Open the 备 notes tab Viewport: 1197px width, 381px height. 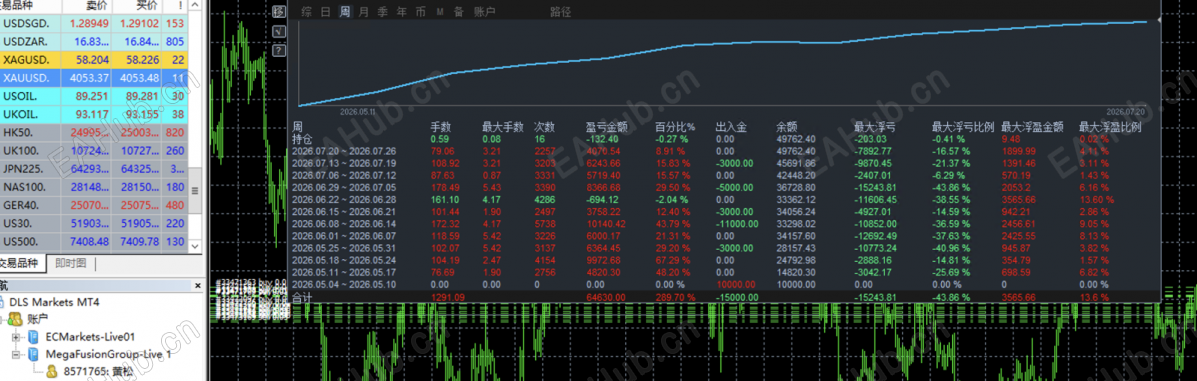coord(459,11)
